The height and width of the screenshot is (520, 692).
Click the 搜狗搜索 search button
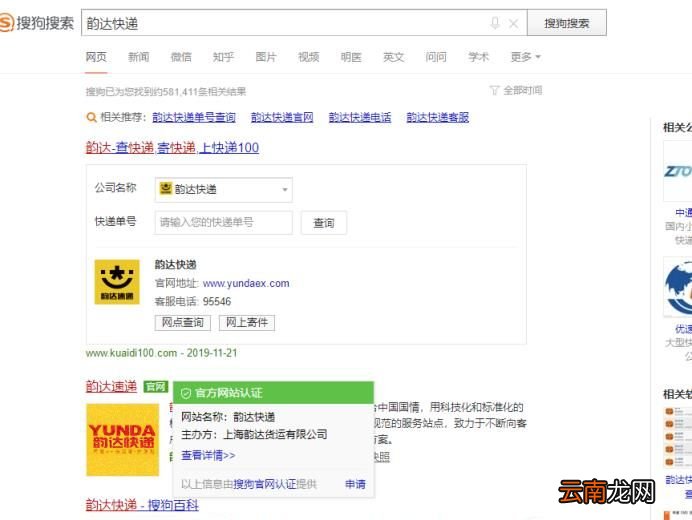tap(567, 23)
